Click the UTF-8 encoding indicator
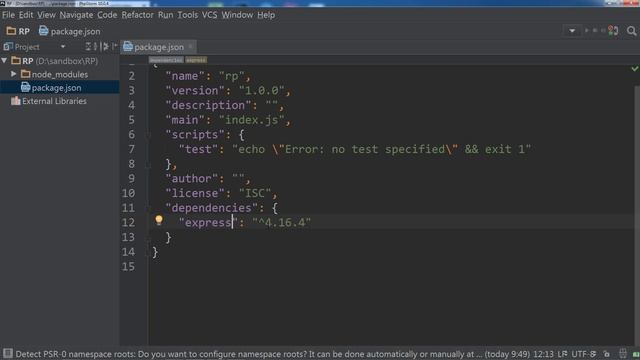The width and height of the screenshot is (640, 360). (x=584, y=354)
